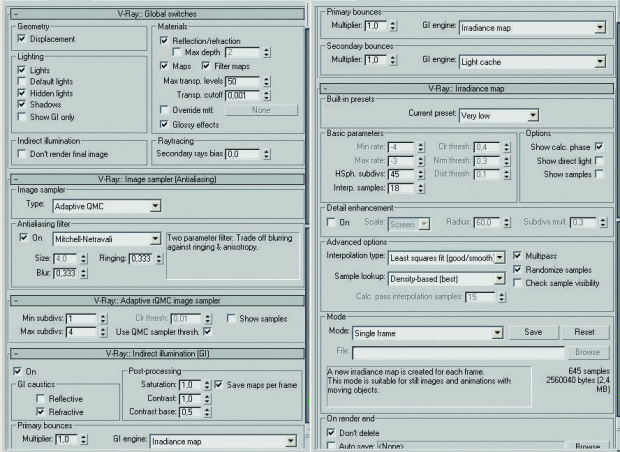Enable Check sample visibility

pyautogui.click(x=517, y=283)
